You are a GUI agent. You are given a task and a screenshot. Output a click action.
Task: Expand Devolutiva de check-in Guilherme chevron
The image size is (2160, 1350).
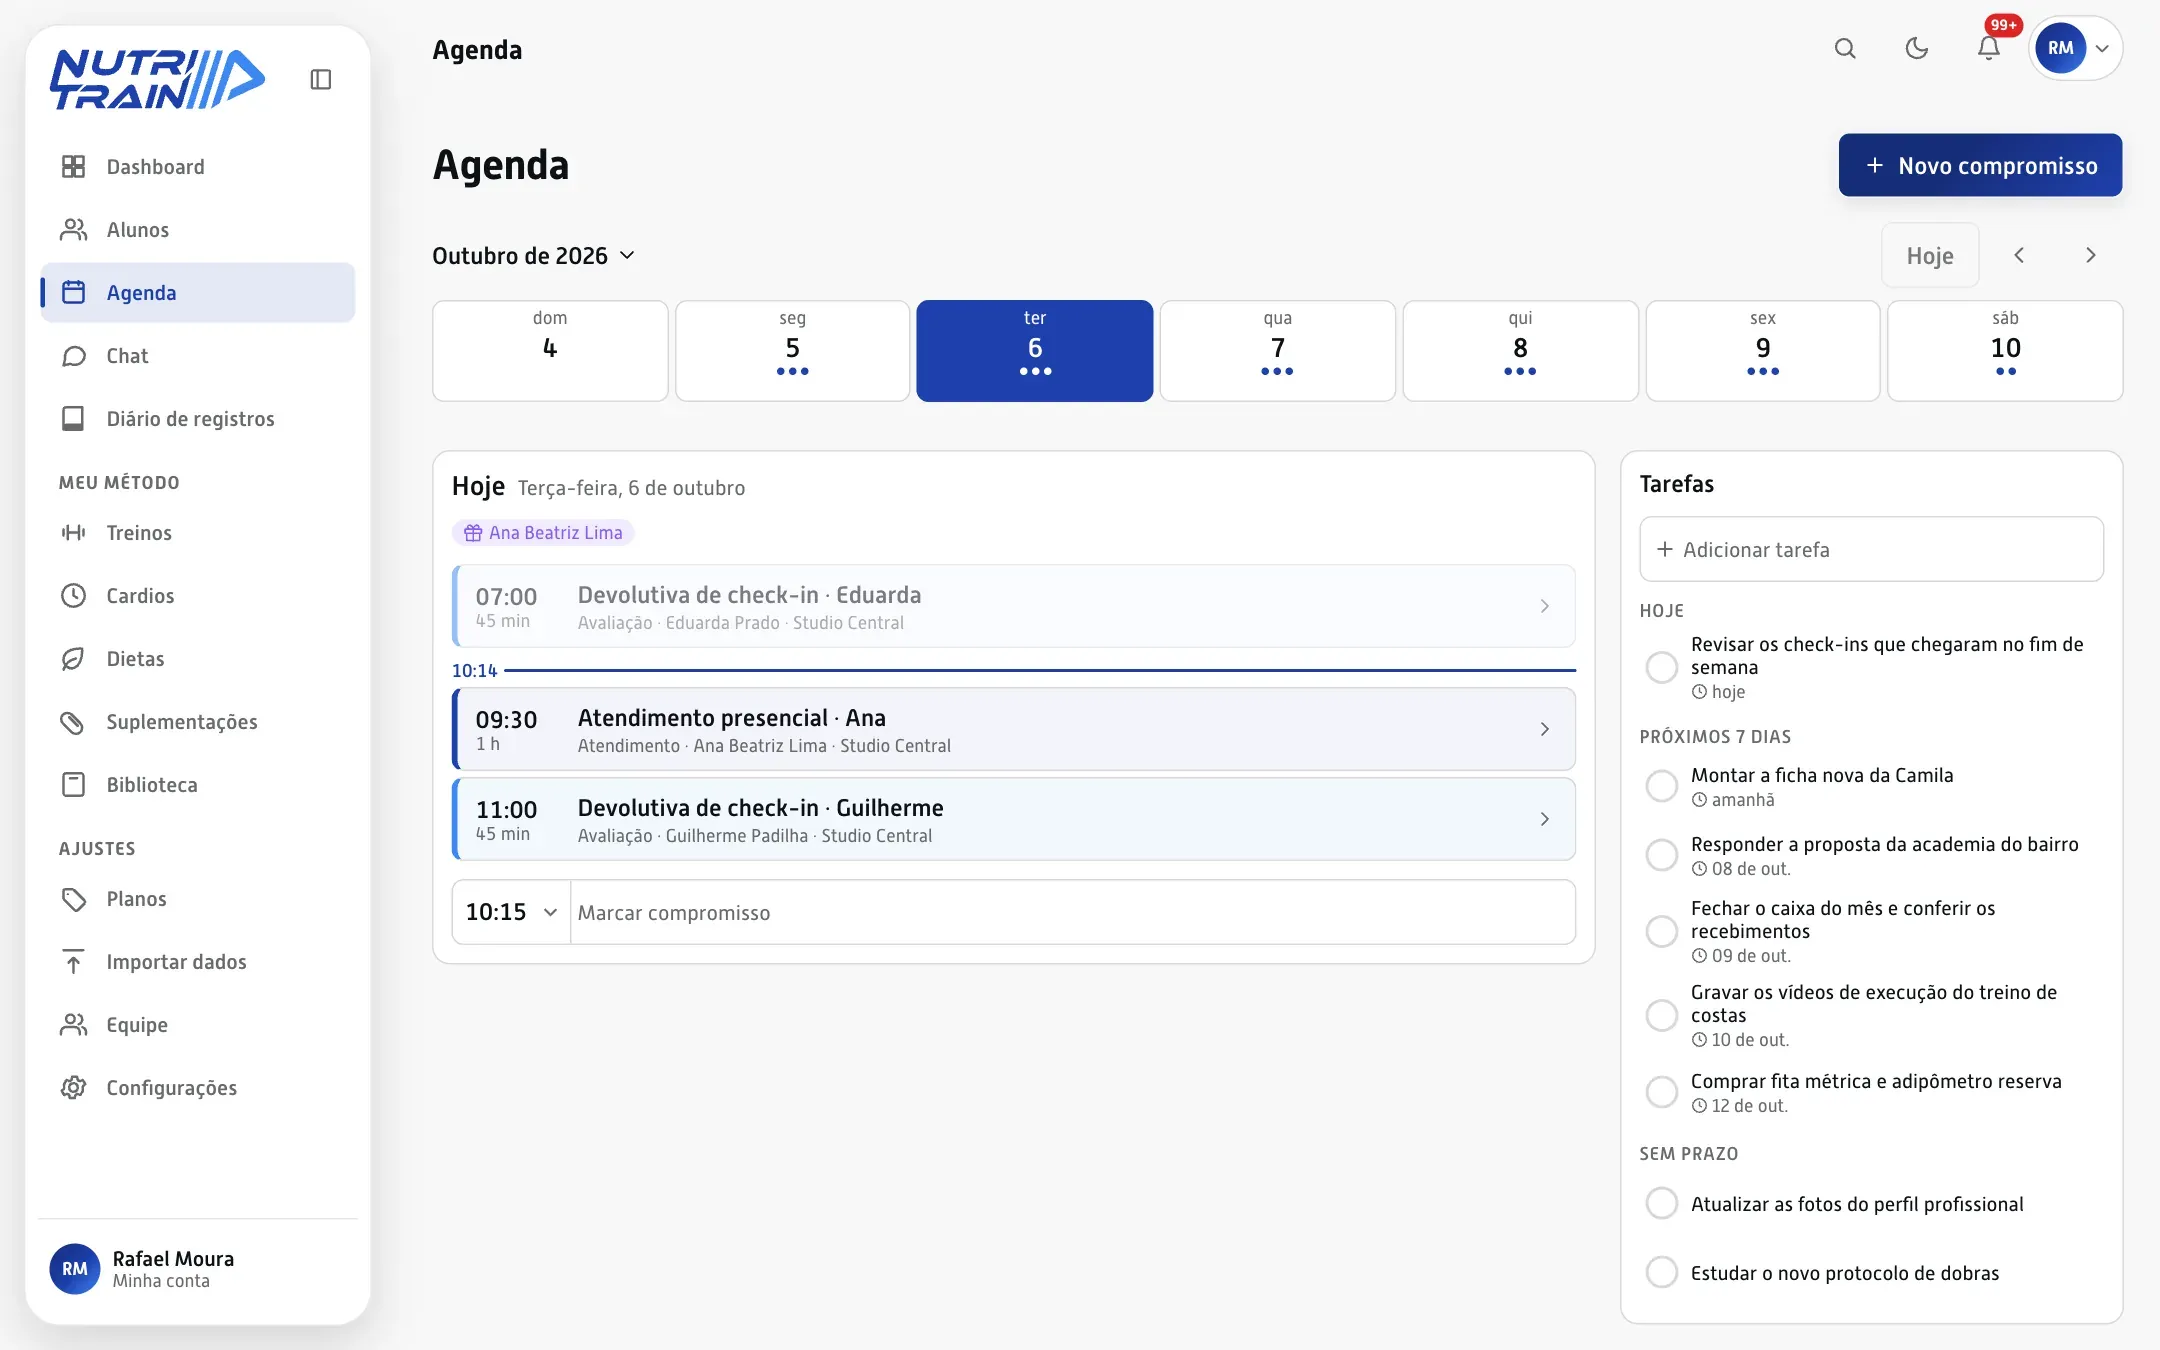(x=1545, y=819)
